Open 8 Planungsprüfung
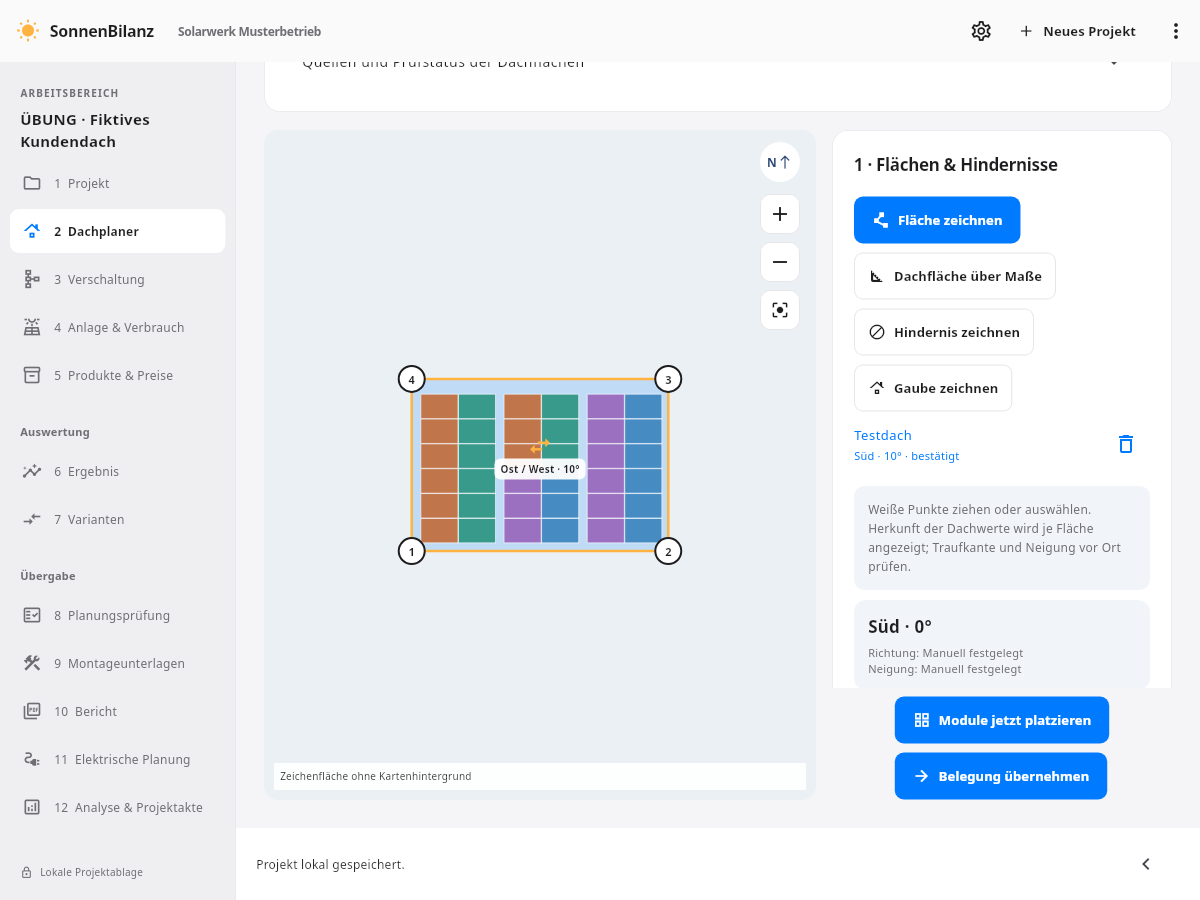The height and width of the screenshot is (900, 1200). 118,615
